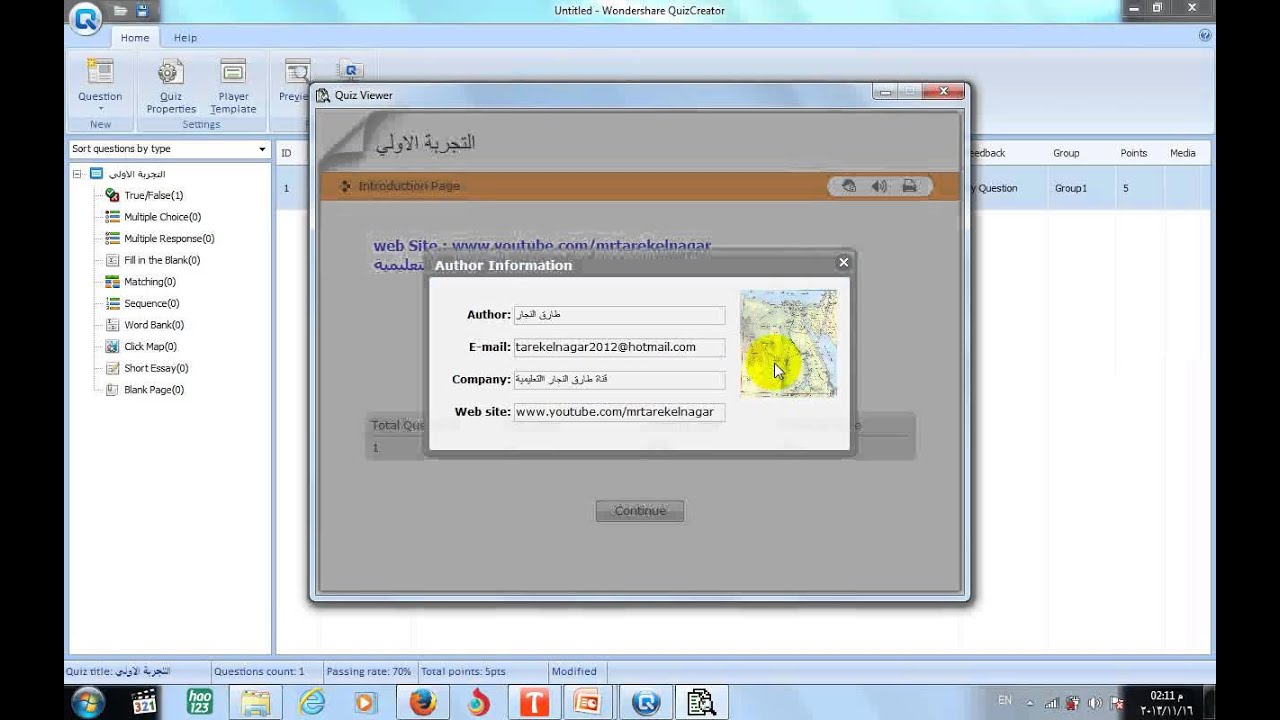Click the ID column header

[287, 153]
